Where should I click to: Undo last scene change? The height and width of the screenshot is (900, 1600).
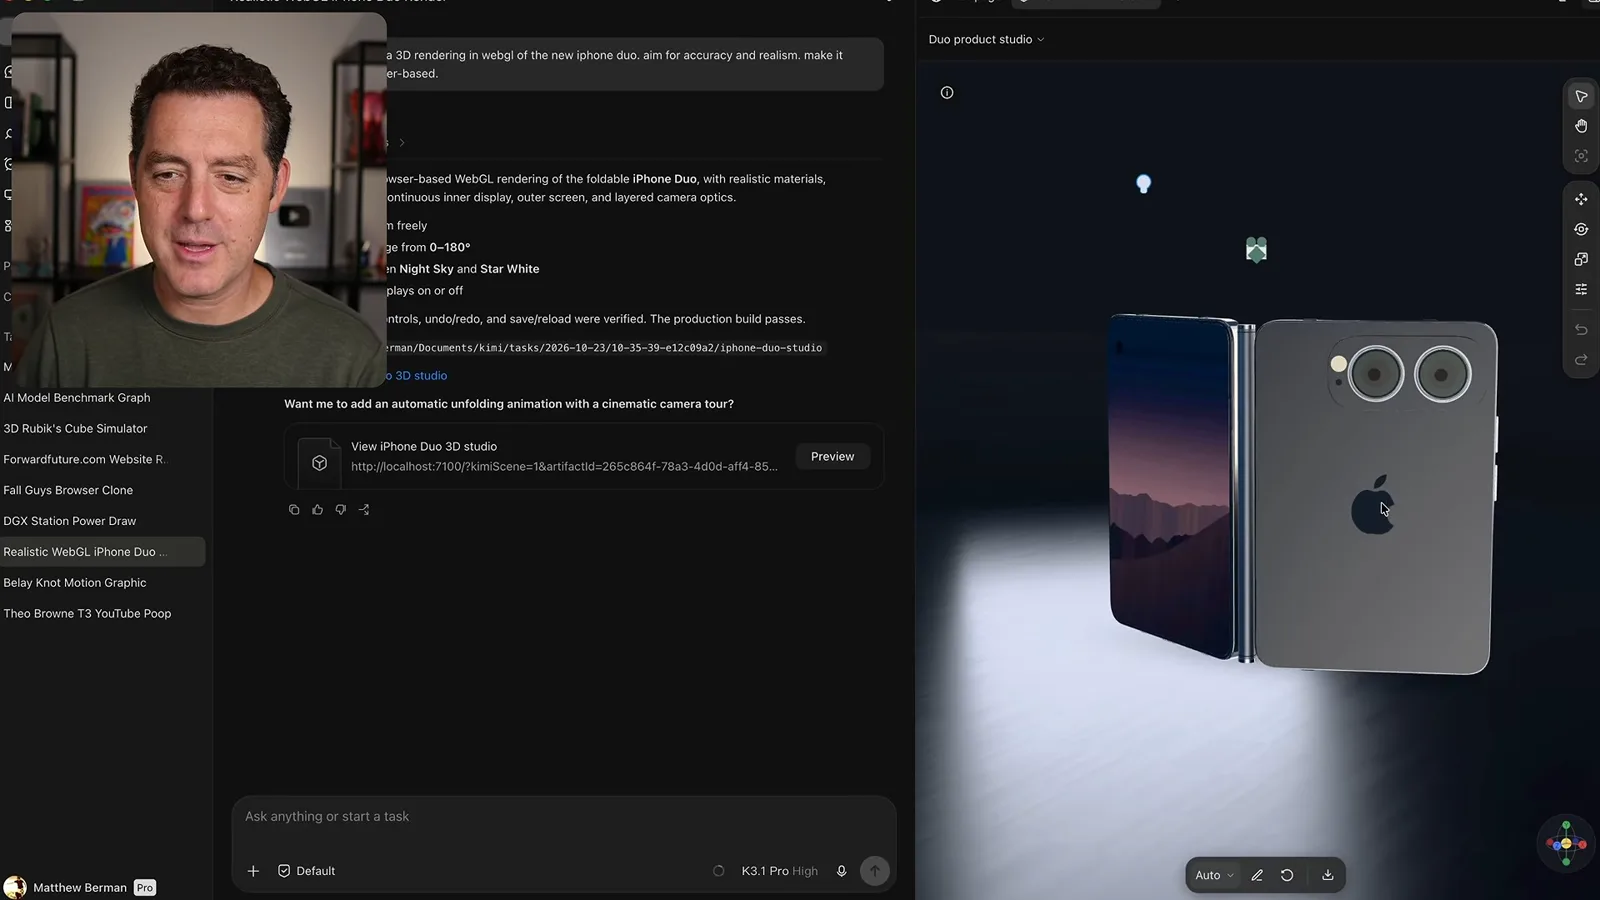tap(1581, 329)
